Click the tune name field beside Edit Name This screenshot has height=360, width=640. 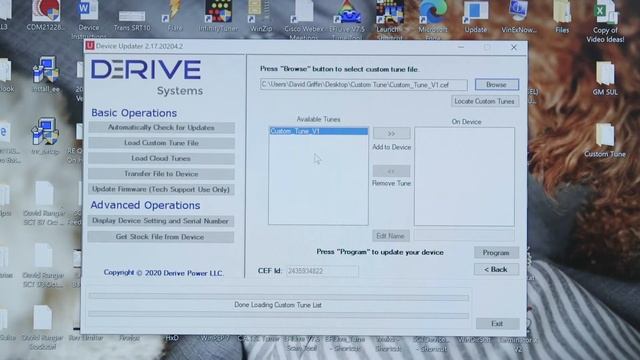[464, 236]
